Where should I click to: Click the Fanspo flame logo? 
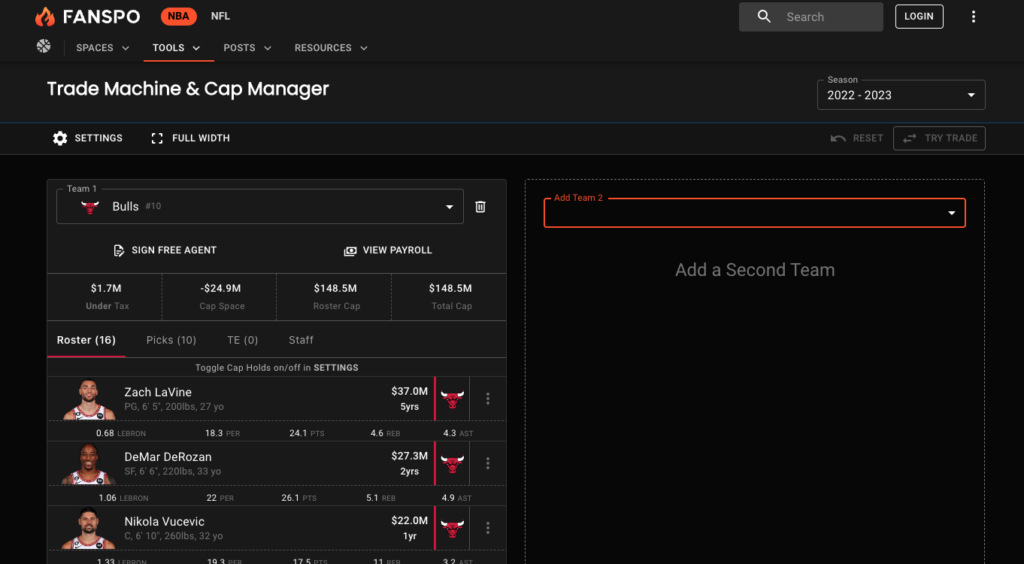coord(45,17)
